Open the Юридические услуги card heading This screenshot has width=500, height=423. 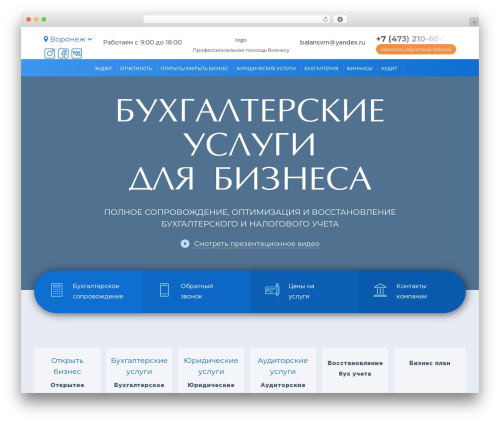click(211, 366)
